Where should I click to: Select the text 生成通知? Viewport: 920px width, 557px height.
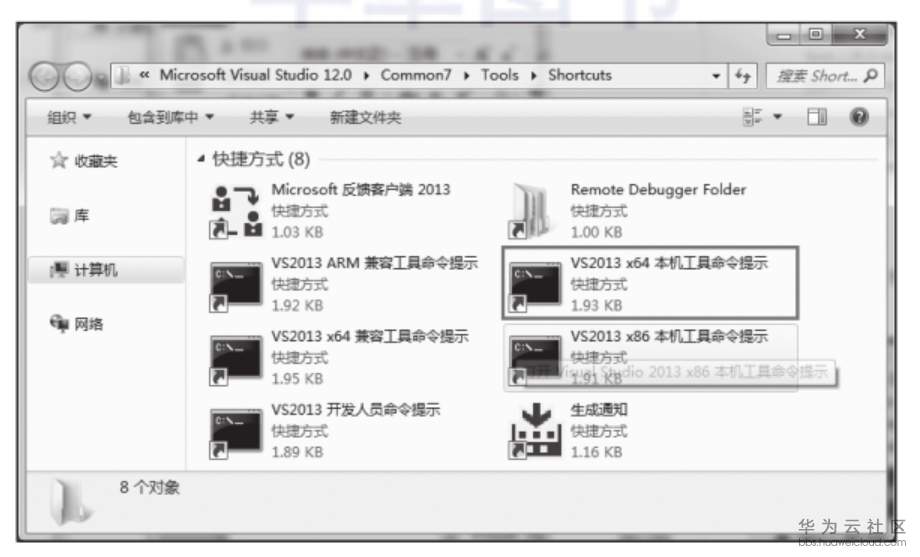coord(598,410)
